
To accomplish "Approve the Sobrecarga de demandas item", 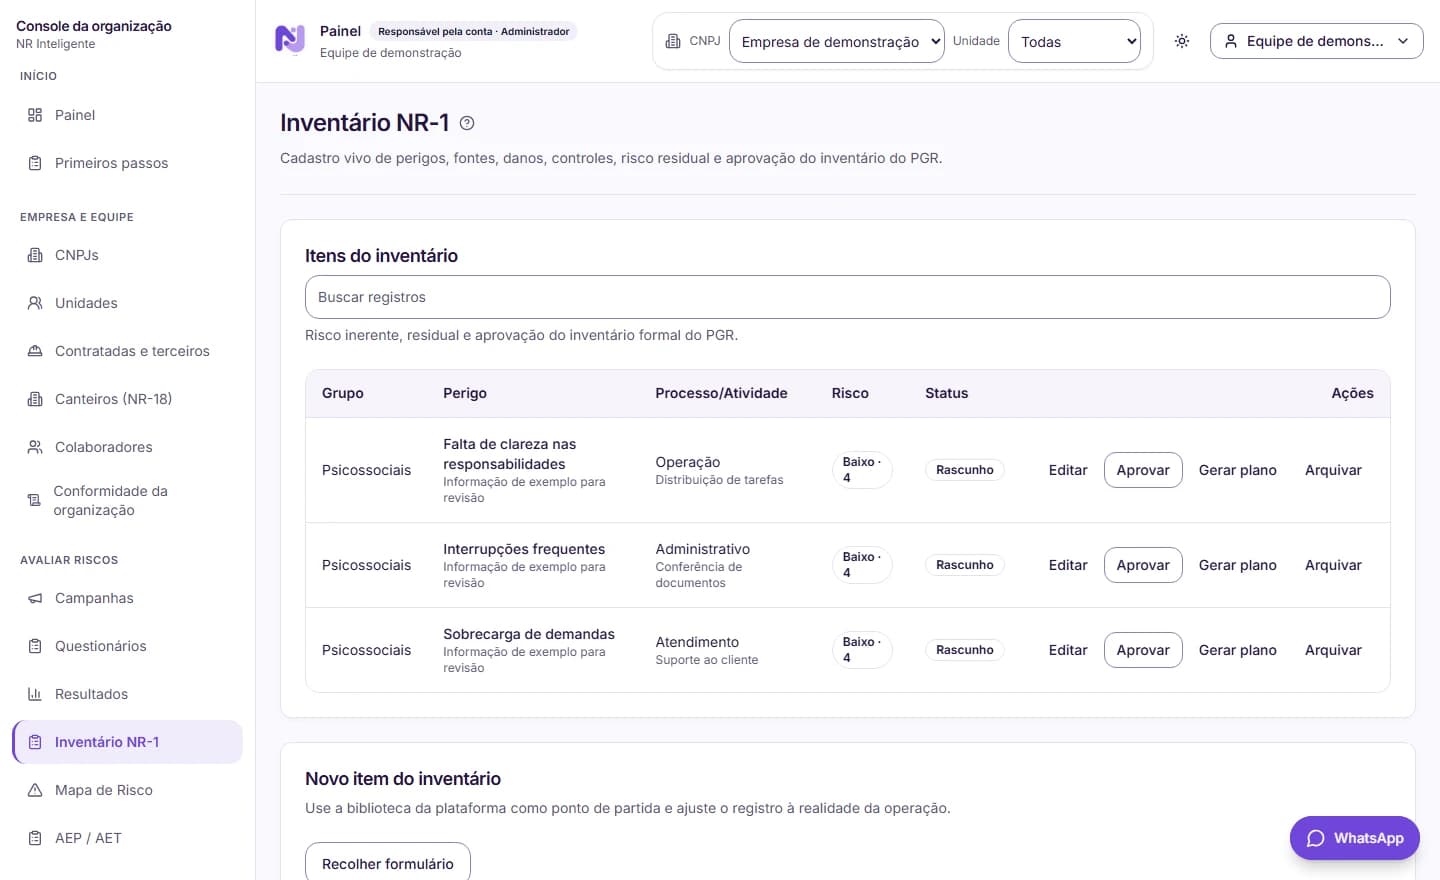I will (x=1143, y=650).
